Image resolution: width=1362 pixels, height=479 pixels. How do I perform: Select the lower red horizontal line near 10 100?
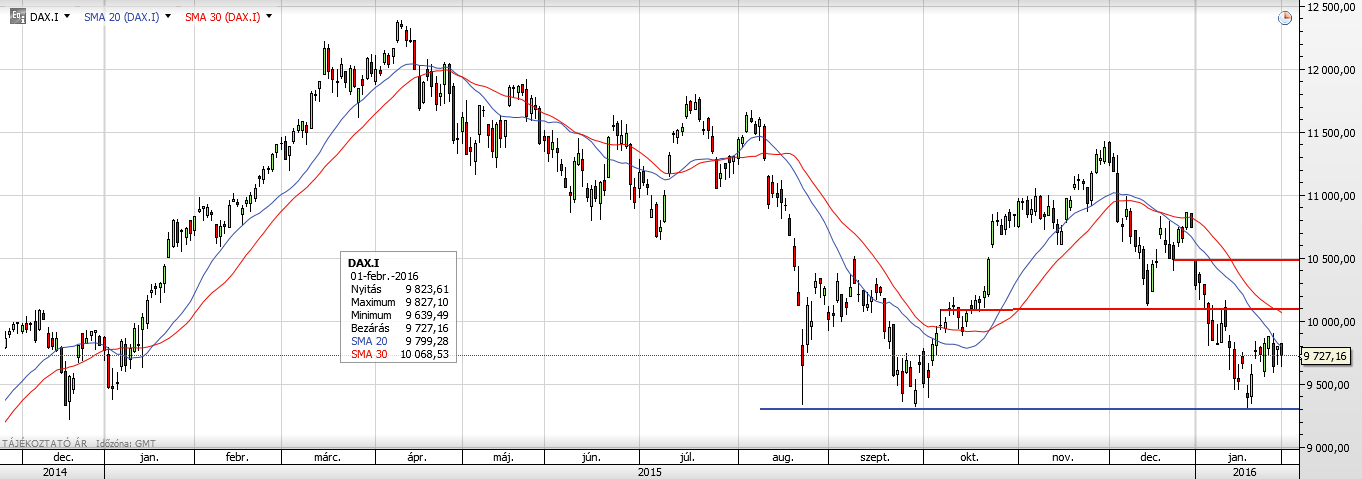[x=1119, y=309]
